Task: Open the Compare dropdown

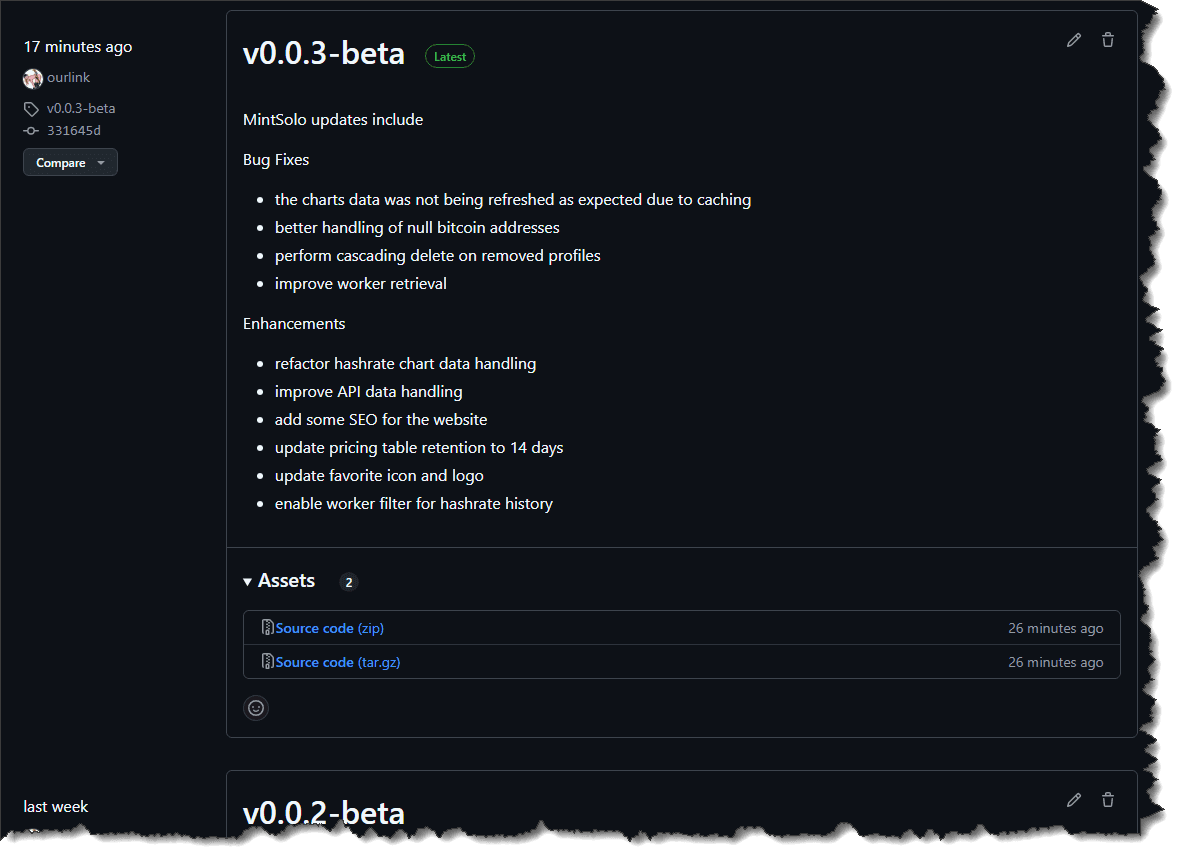Action: coord(70,163)
